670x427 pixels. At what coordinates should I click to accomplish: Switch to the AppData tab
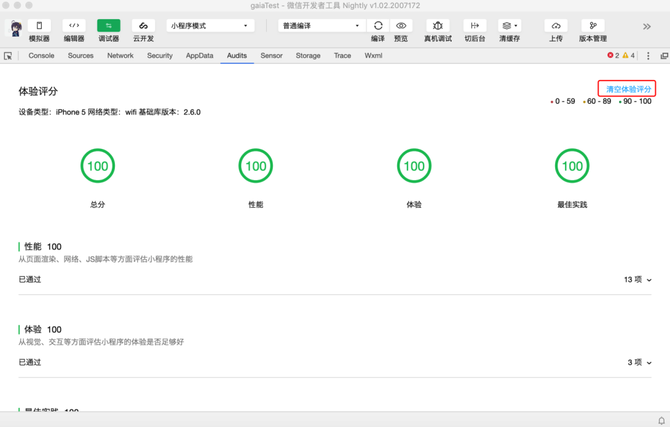point(199,56)
